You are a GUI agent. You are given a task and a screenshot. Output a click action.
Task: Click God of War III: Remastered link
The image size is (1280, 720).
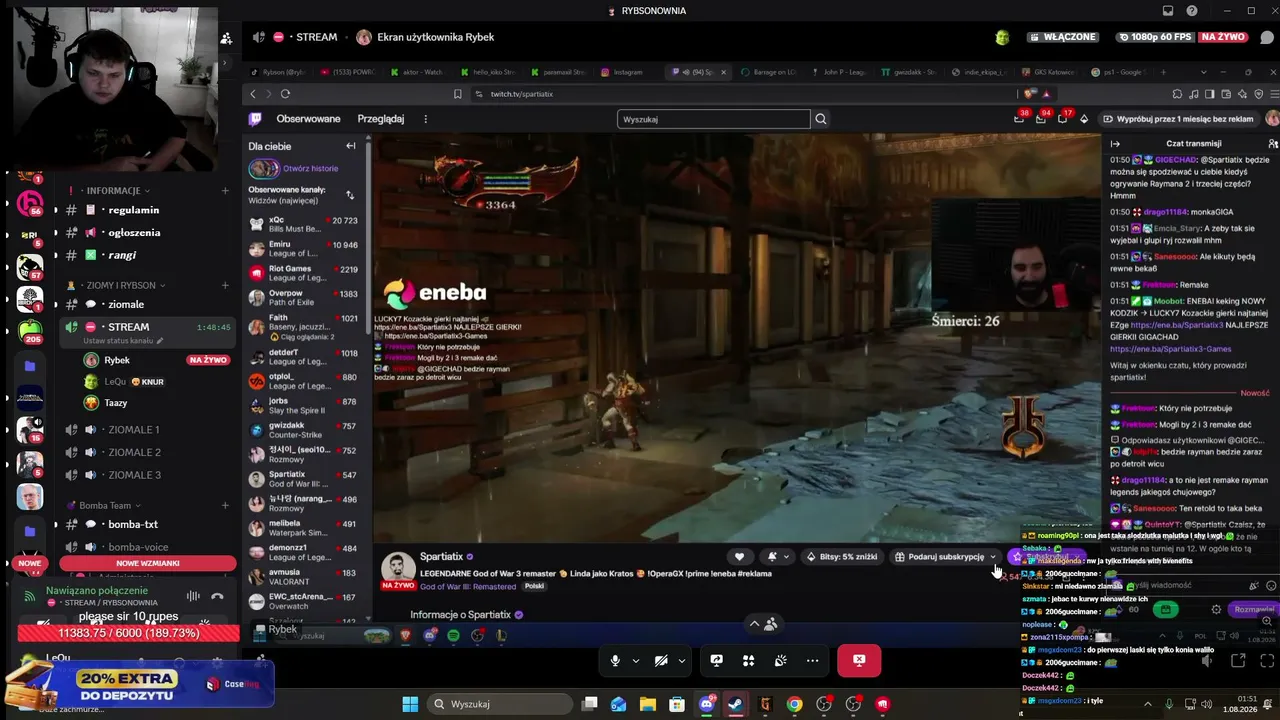tap(468, 587)
